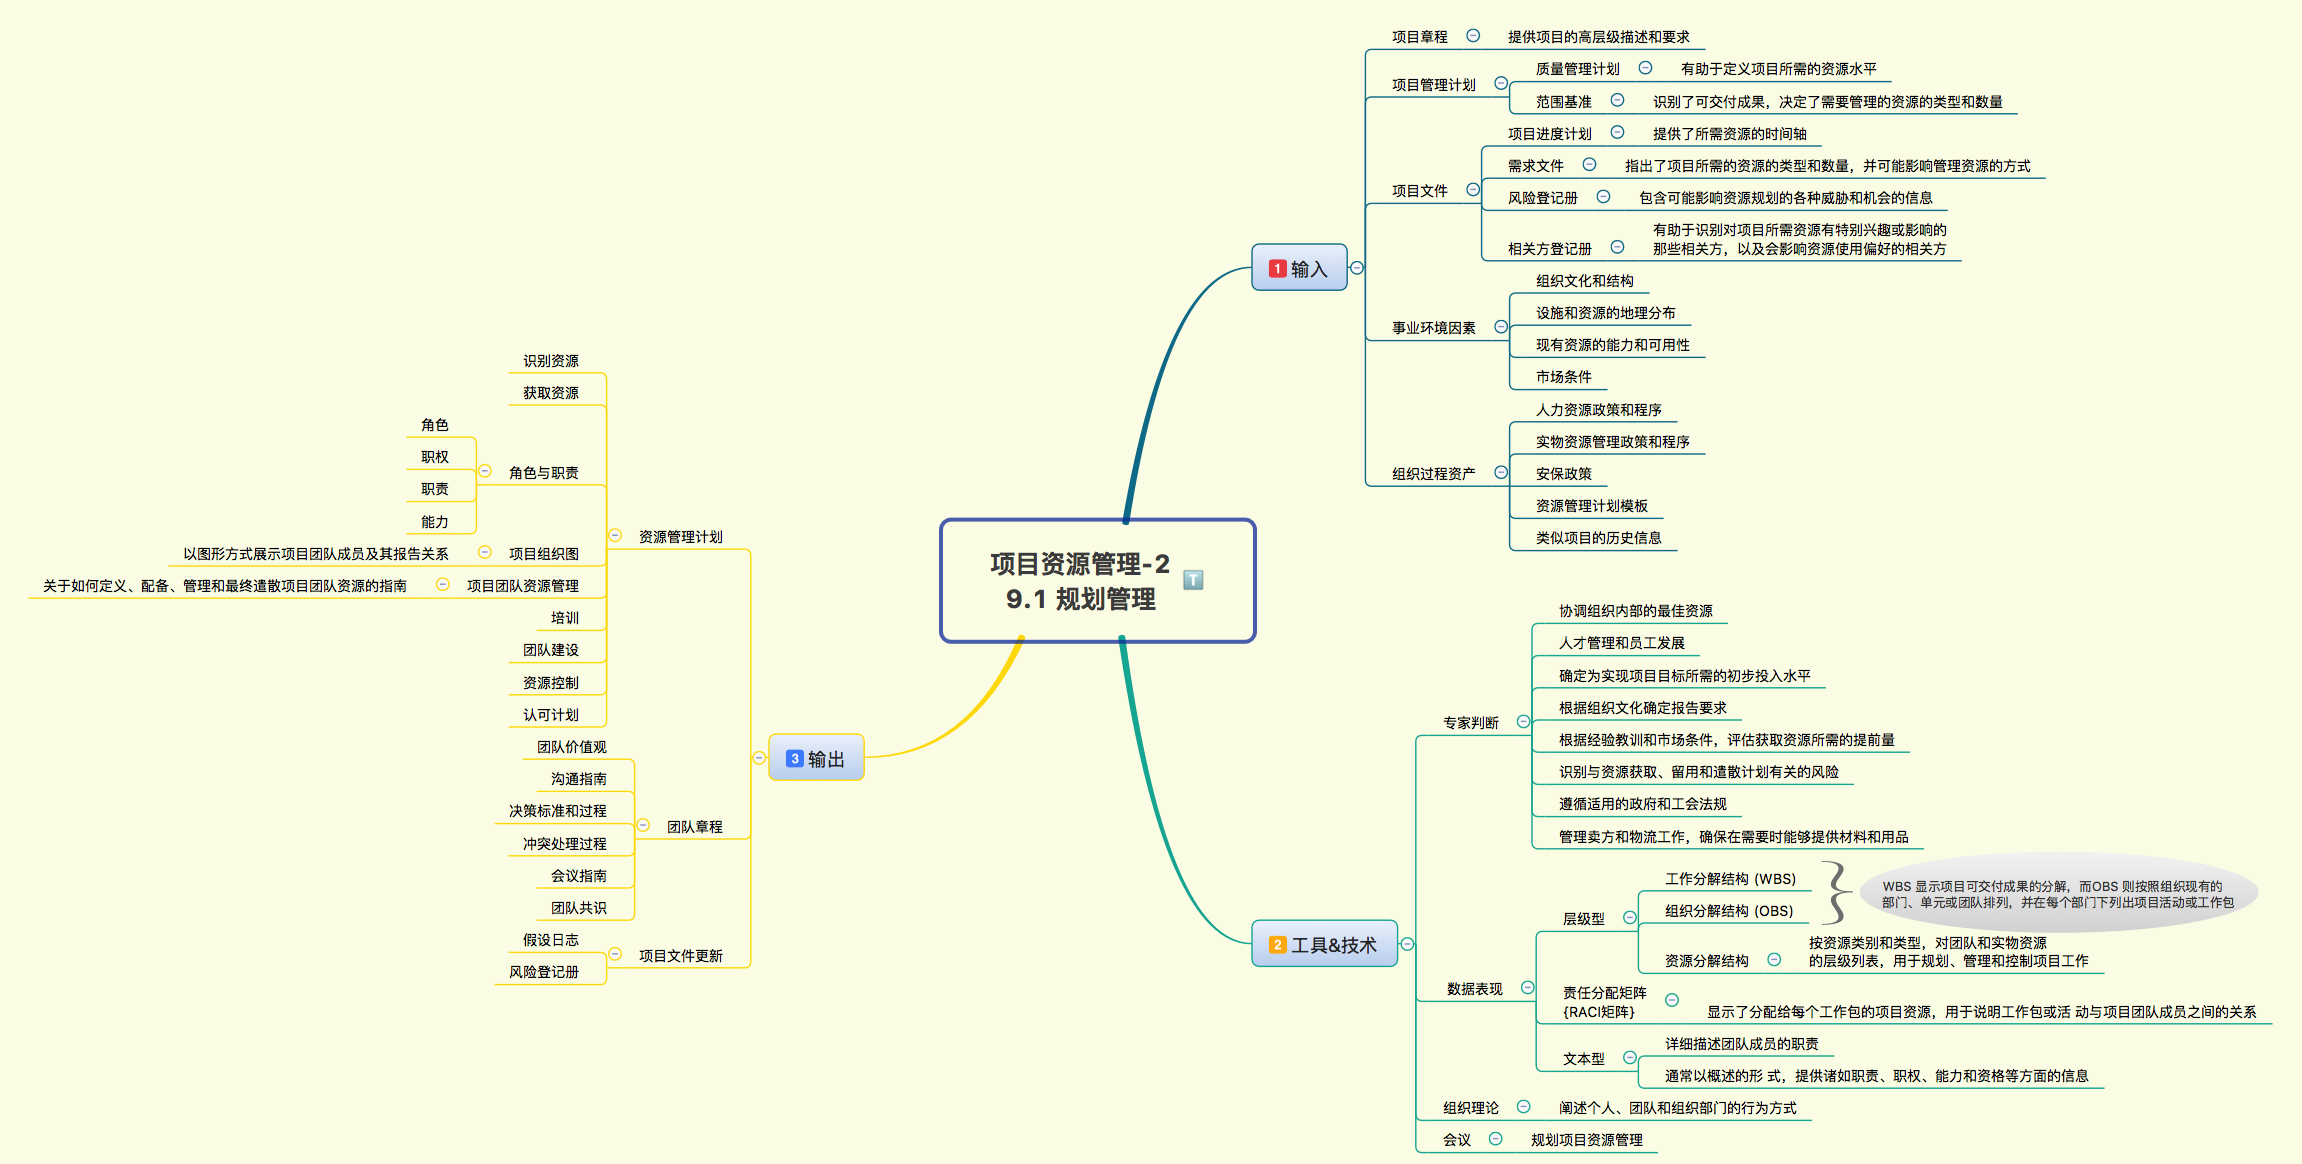Click the red priority 1 badge on 输入 node
The height and width of the screenshot is (1164, 2302).
(x=1280, y=267)
